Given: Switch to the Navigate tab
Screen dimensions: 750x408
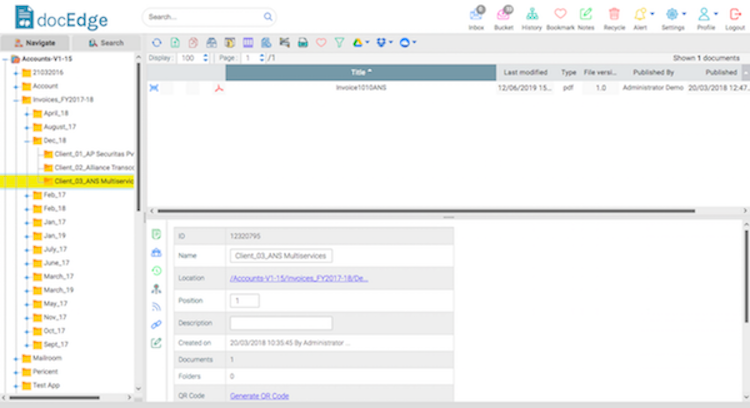Looking at the screenshot, I should pos(35,43).
